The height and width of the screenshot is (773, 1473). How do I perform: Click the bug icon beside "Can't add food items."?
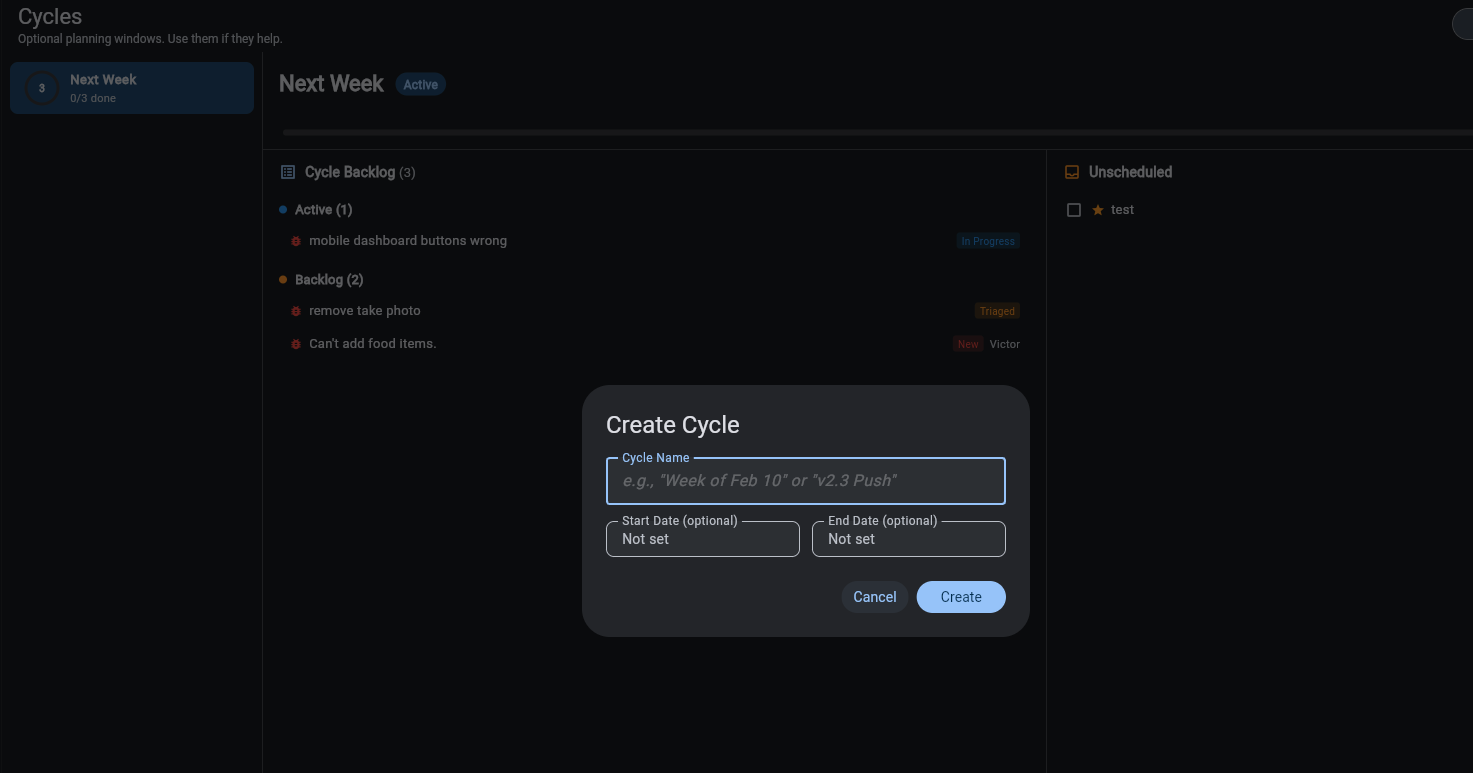point(294,343)
